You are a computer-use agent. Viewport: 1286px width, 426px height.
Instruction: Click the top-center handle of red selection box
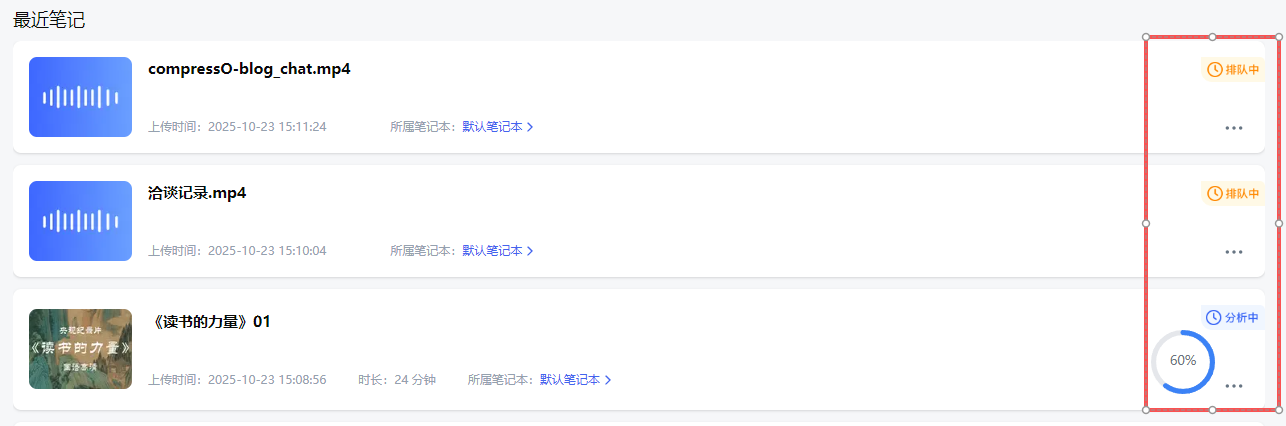coord(1213,37)
